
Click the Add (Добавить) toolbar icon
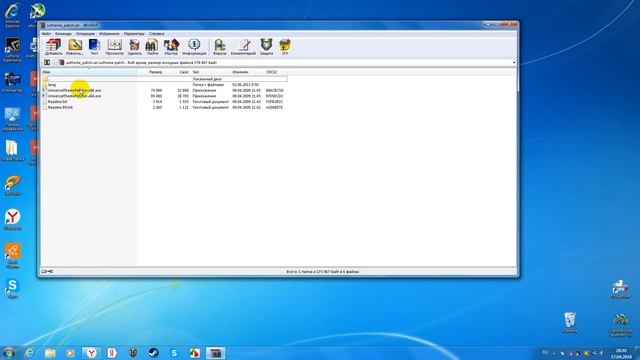point(53,47)
